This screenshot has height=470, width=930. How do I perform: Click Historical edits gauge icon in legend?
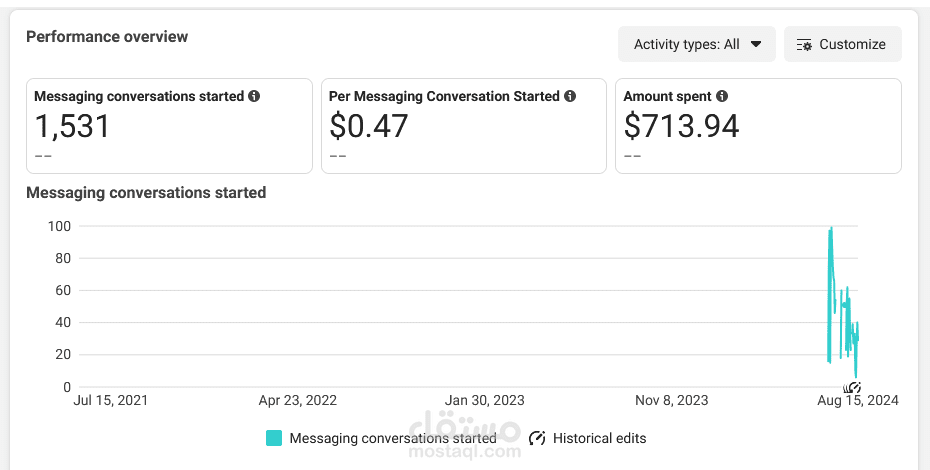(x=537, y=439)
